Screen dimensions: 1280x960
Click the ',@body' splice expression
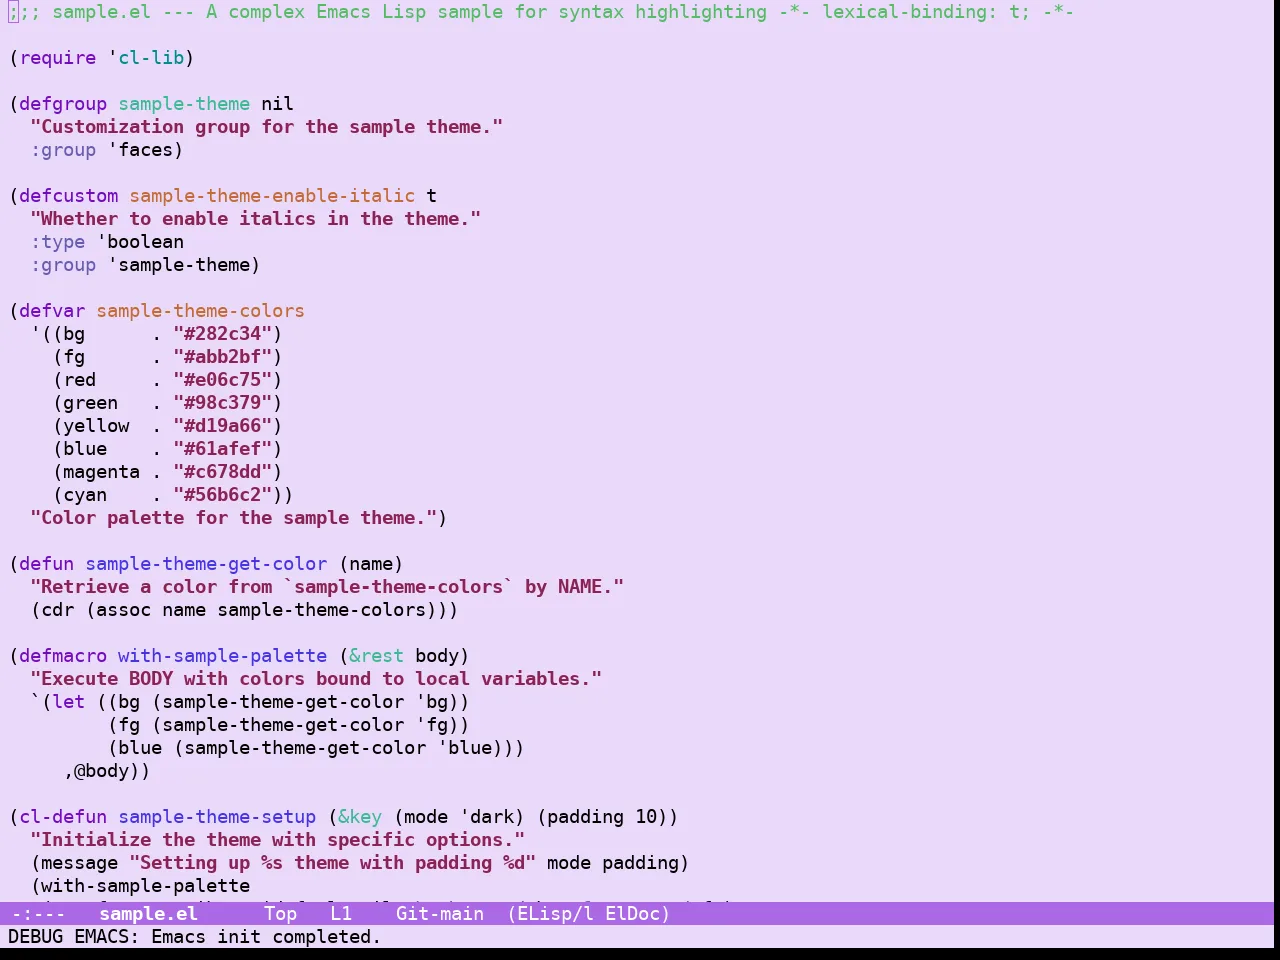click(x=101, y=771)
